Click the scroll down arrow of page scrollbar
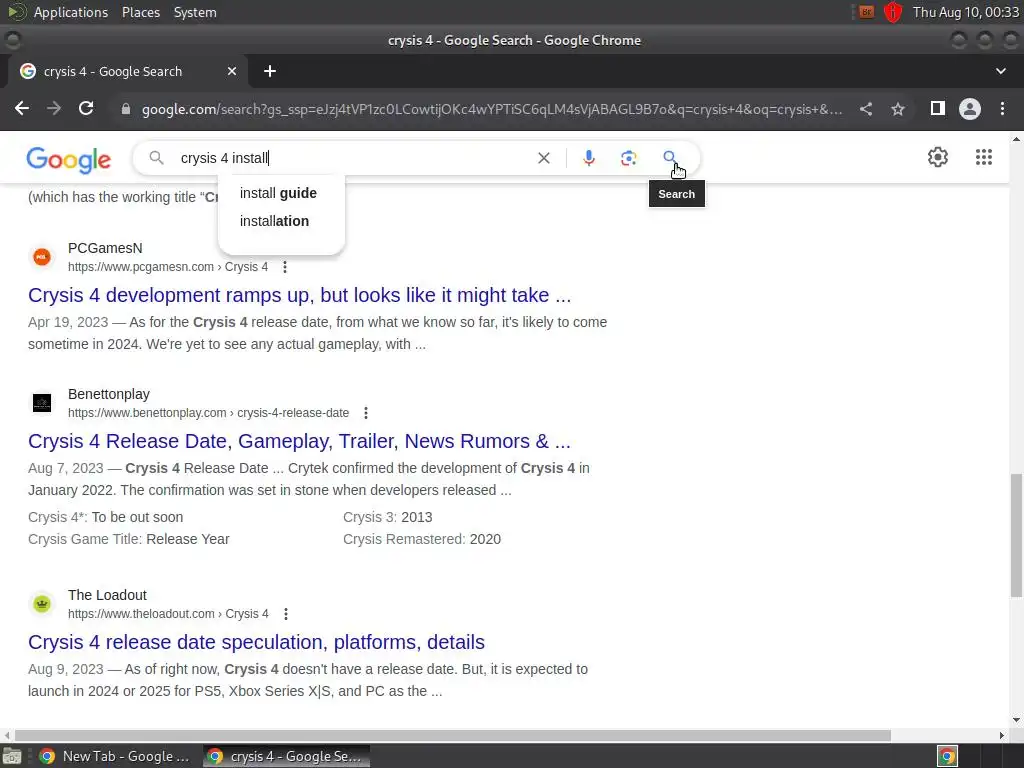The width and height of the screenshot is (1024, 768). 1016,720
